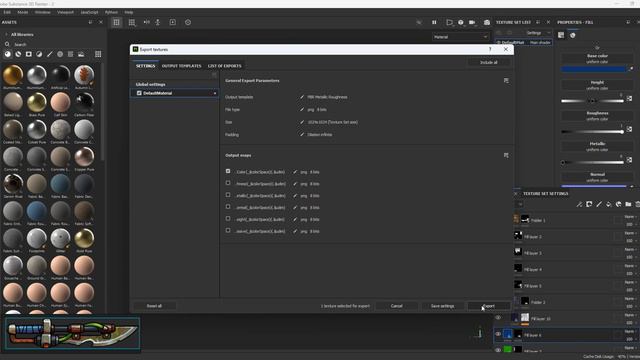Enable the Metallic output map checkbox
Viewport: 640px width, 360px height.
click(x=228, y=195)
